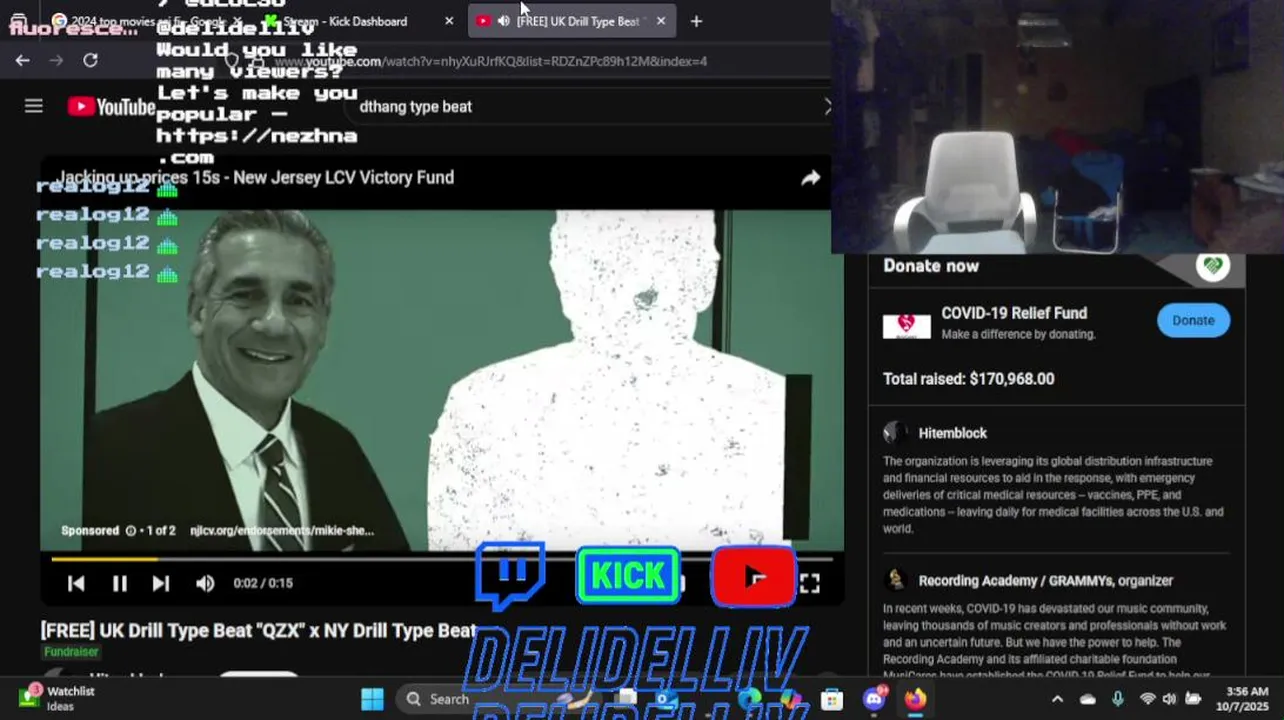
Task: Click the OneDrive cloud tray icon
Action: coord(1088,699)
